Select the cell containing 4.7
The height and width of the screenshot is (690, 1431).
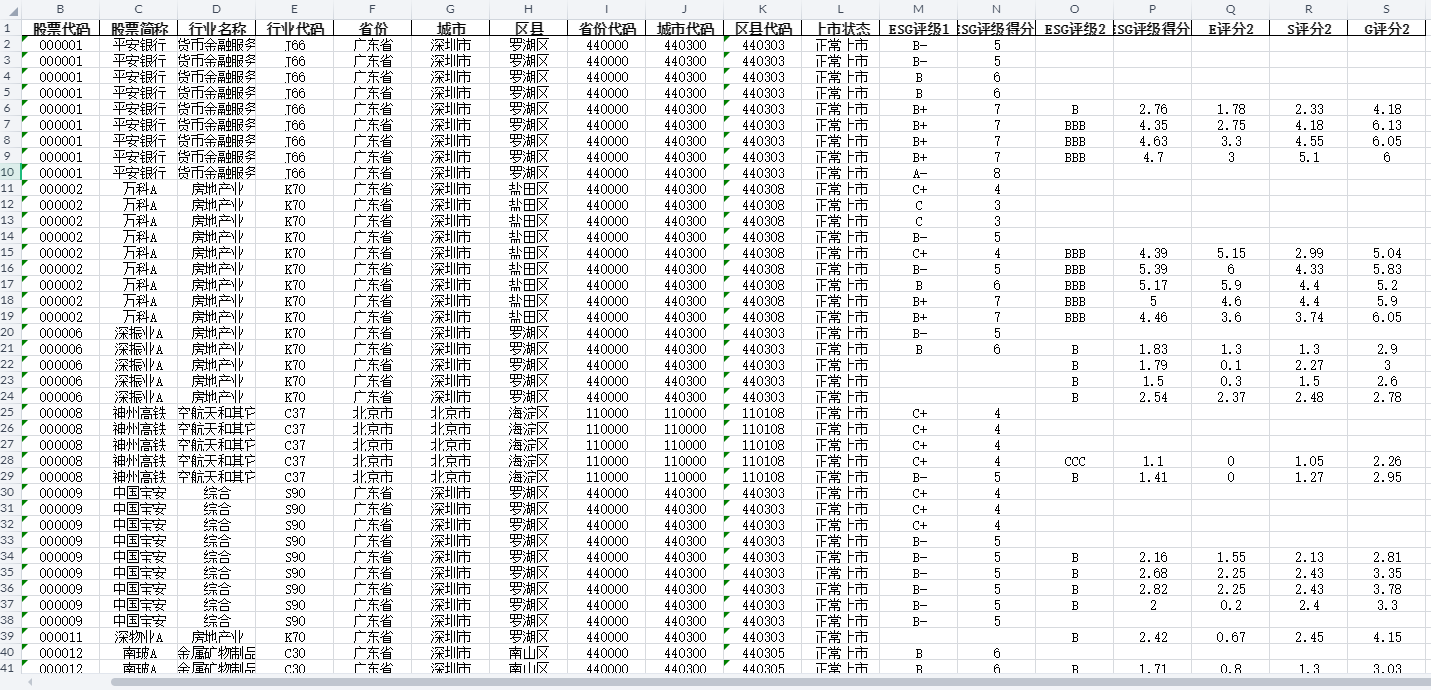[1153, 157]
